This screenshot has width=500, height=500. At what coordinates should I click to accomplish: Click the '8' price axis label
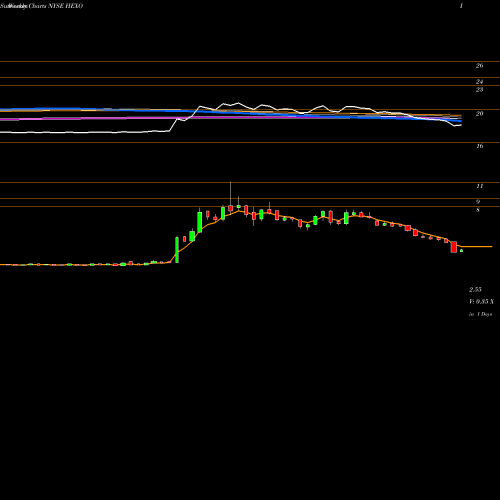478,210
